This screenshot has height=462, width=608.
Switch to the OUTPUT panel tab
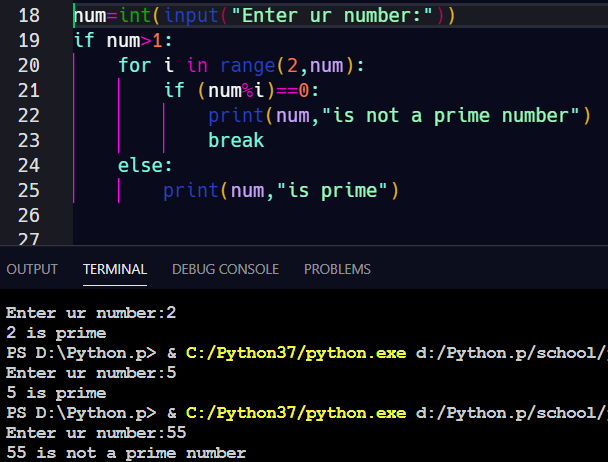coord(32,269)
